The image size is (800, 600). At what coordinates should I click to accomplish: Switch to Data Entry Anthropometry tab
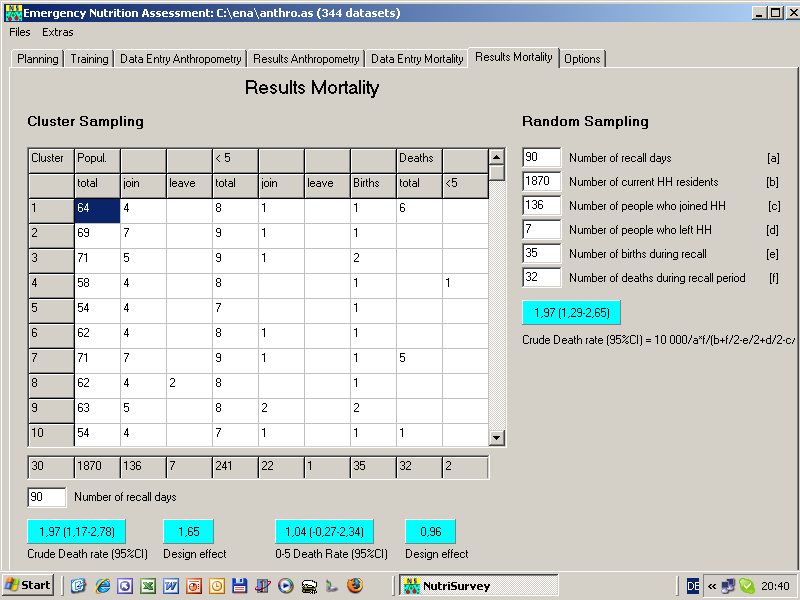180,59
